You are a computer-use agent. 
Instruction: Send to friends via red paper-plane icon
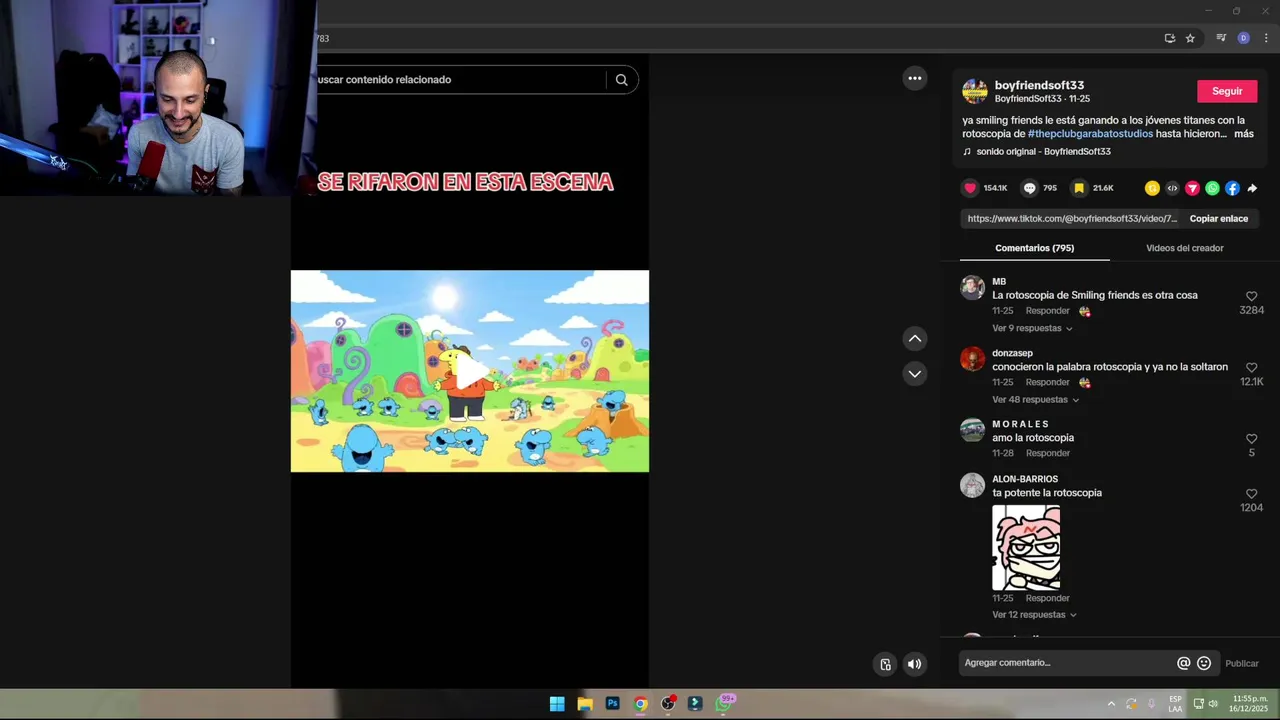(x=1192, y=188)
